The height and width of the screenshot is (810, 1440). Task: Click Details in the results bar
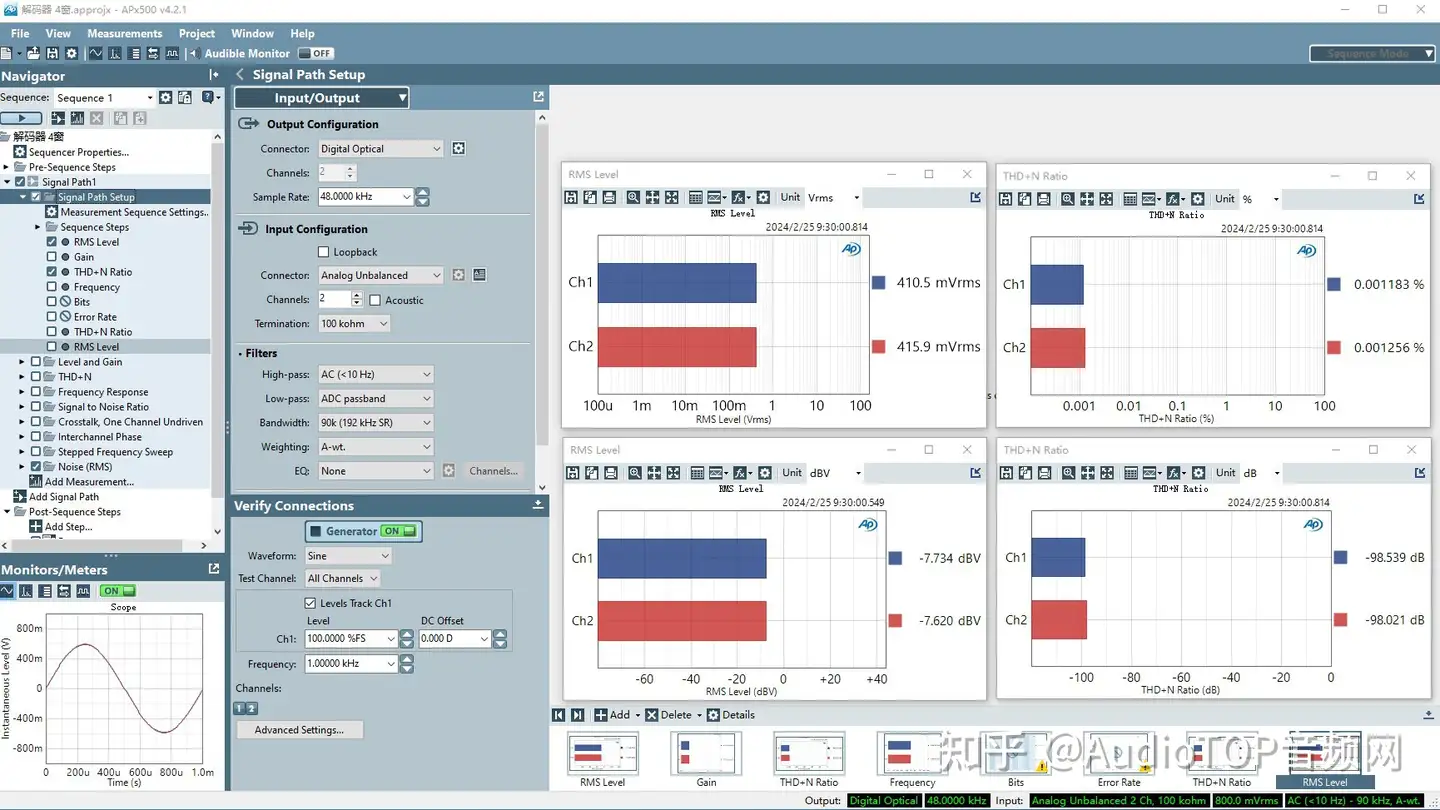pos(731,715)
